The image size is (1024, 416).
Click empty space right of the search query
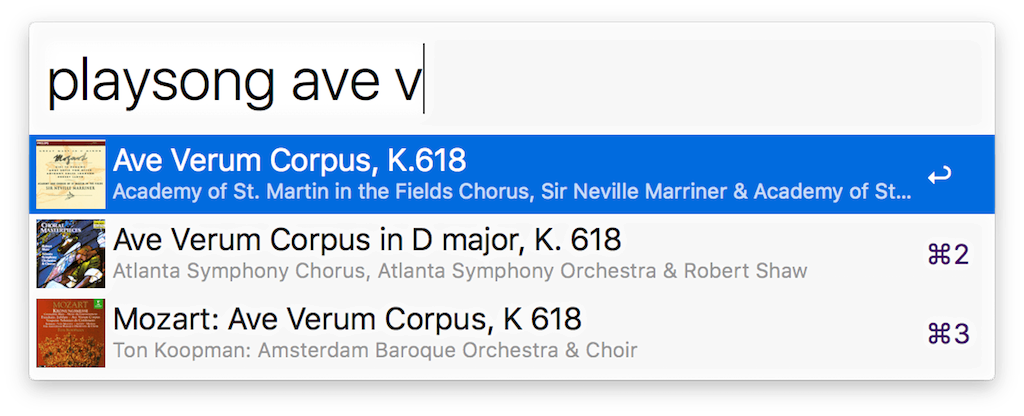coord(700,82)
